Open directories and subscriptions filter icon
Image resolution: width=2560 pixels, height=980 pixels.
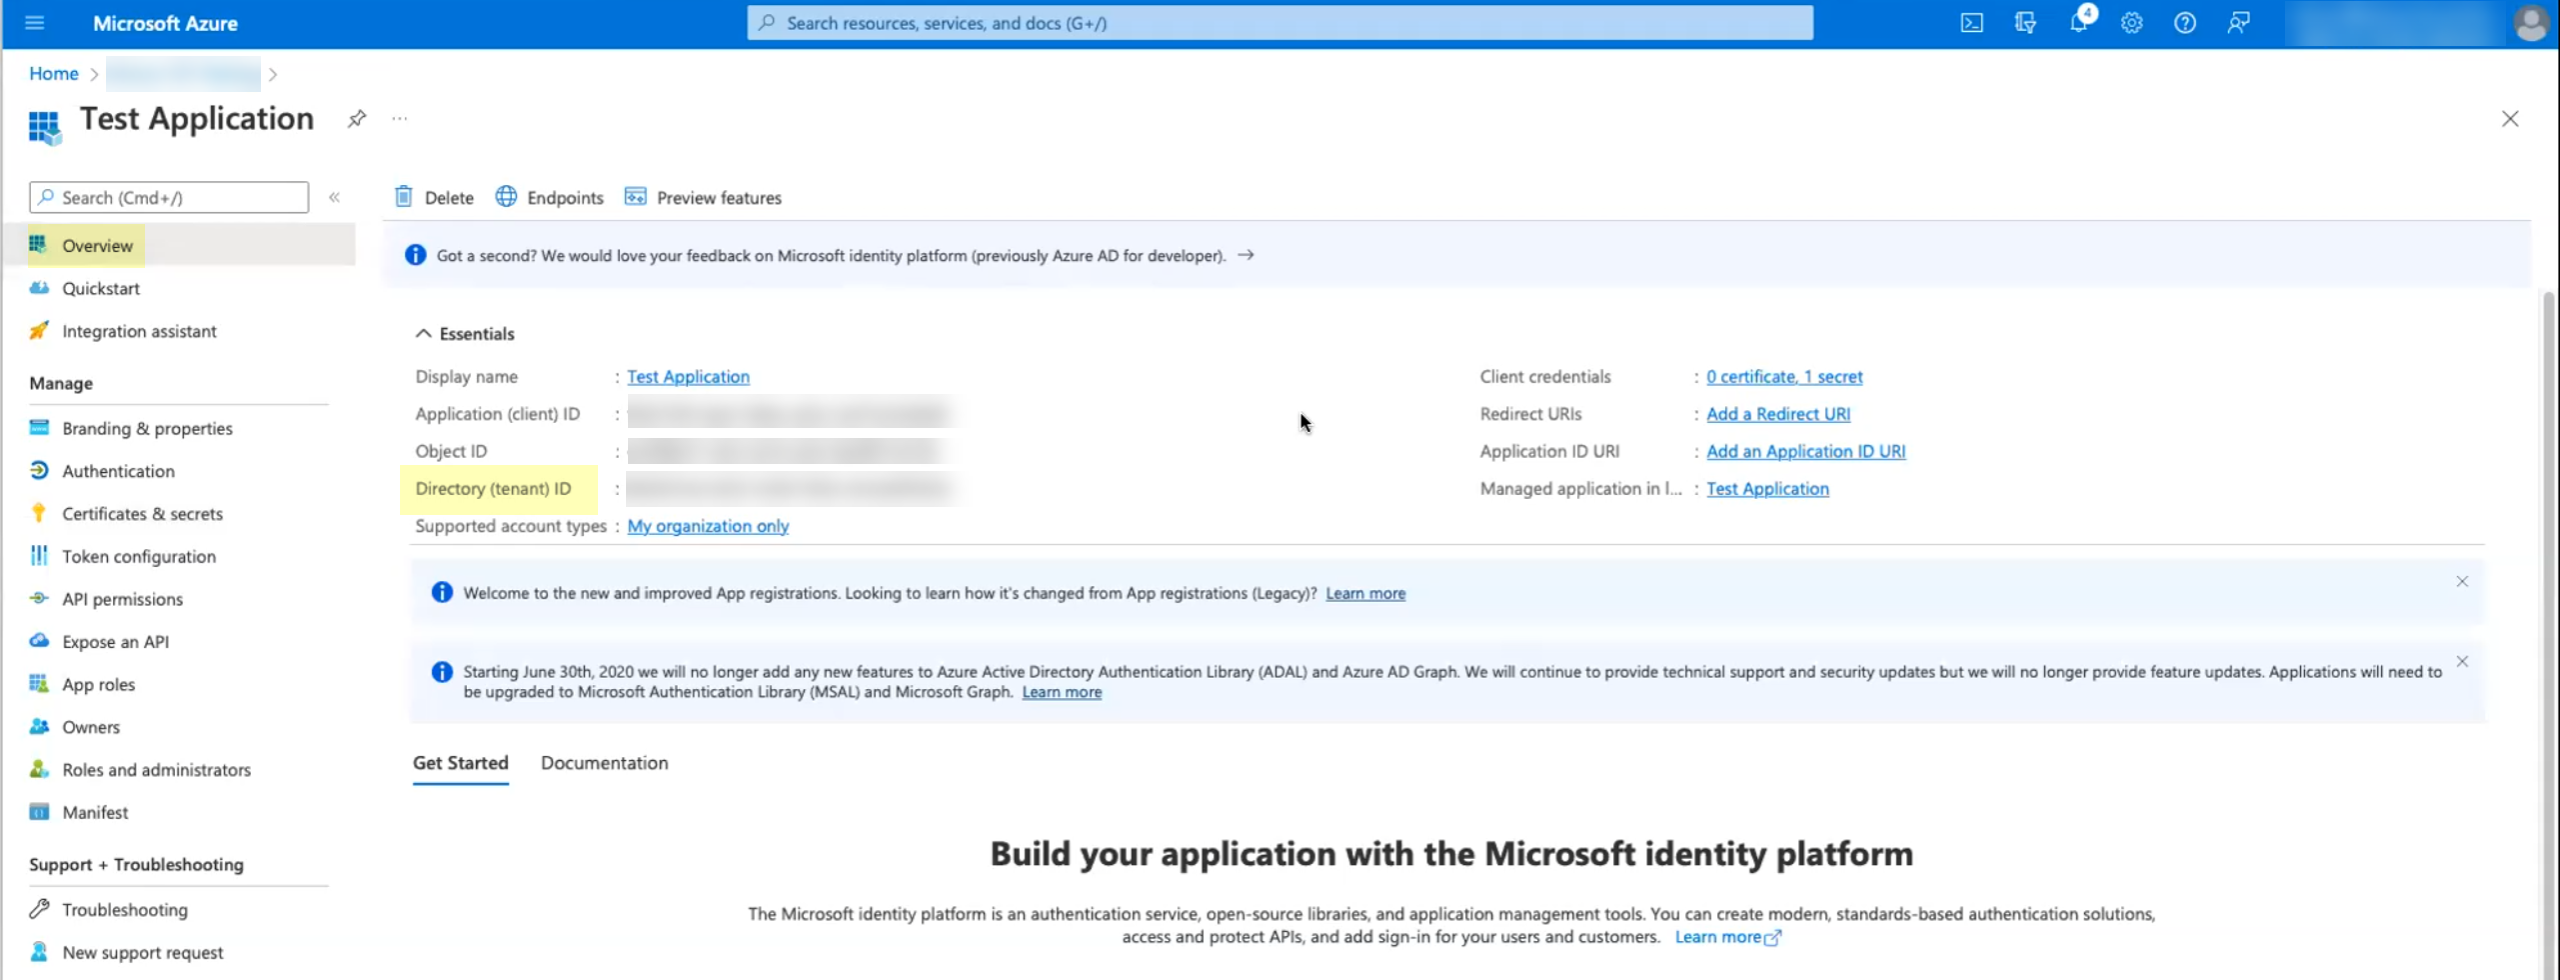(2025, 23)
